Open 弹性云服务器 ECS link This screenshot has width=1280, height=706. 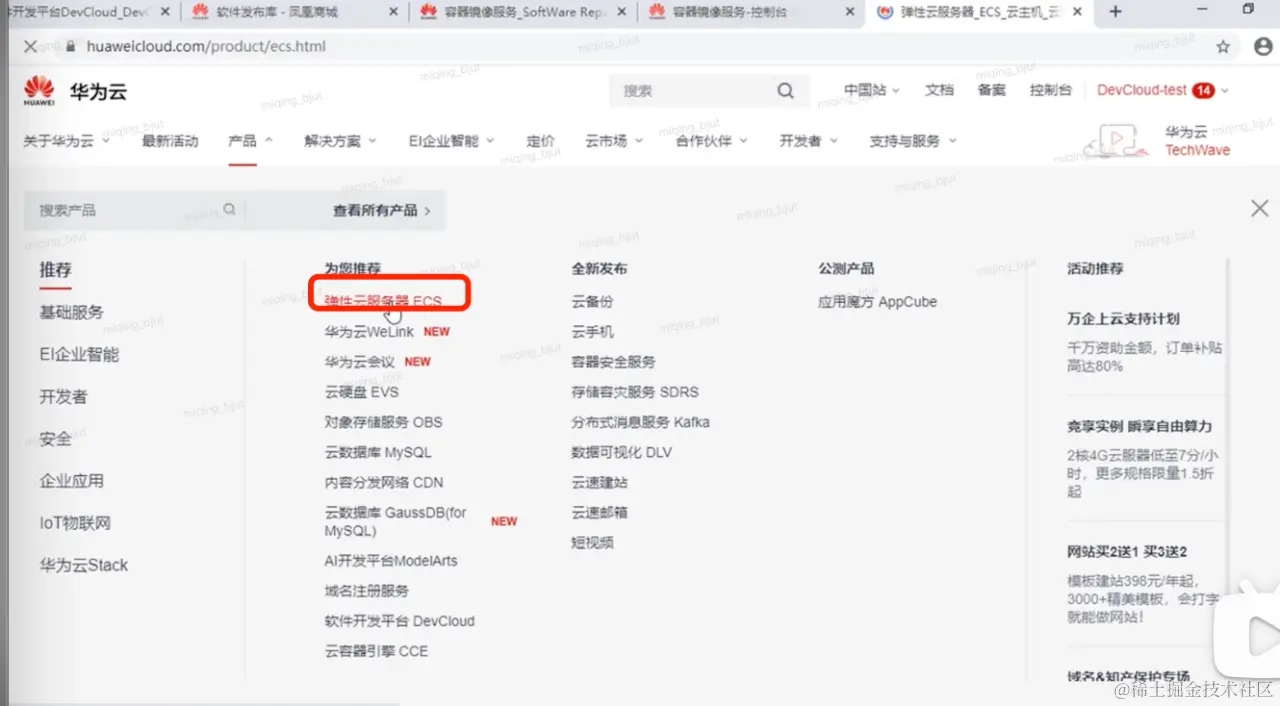tap(383, 301)
